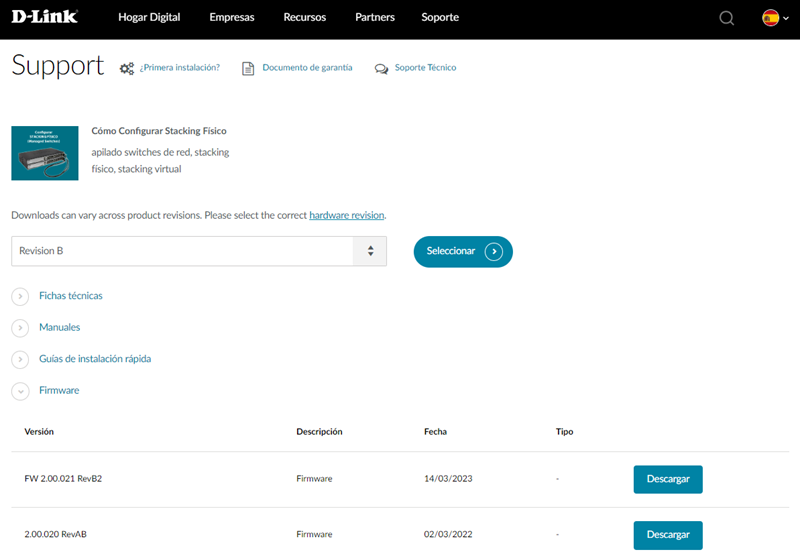Open Cómo Configurar Stacking Físico title
The width and height of the screenshot is (800, 556).
159,131
